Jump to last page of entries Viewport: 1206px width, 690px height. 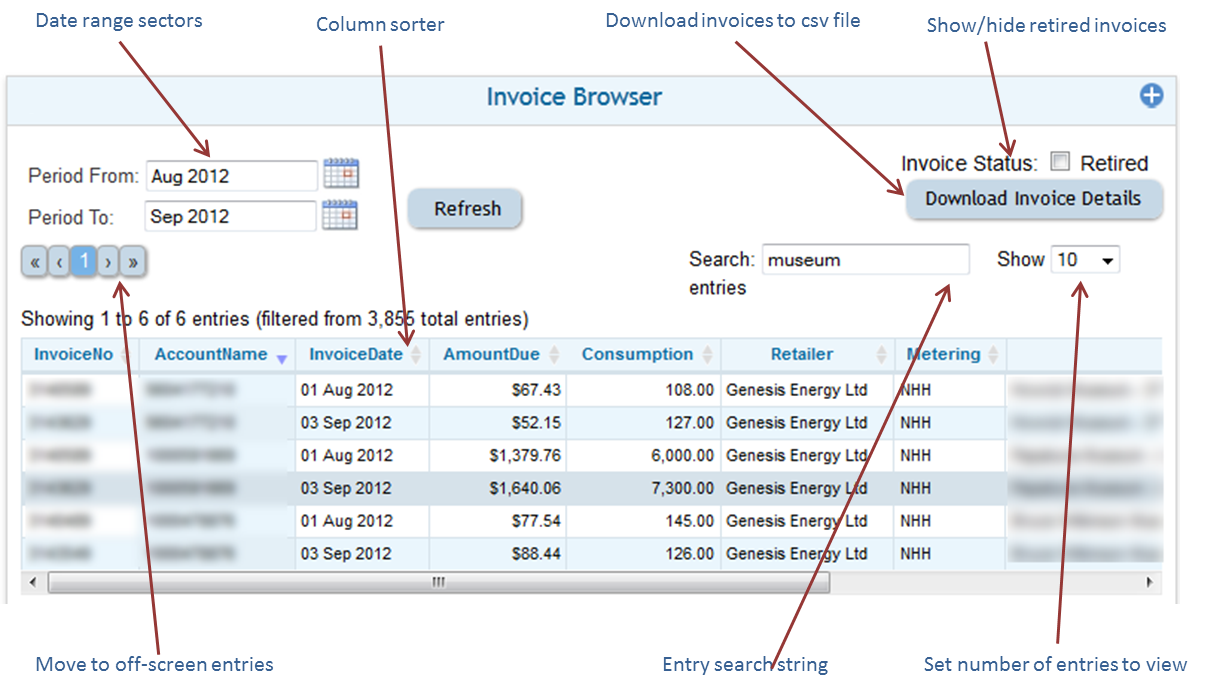click(133, 262)
